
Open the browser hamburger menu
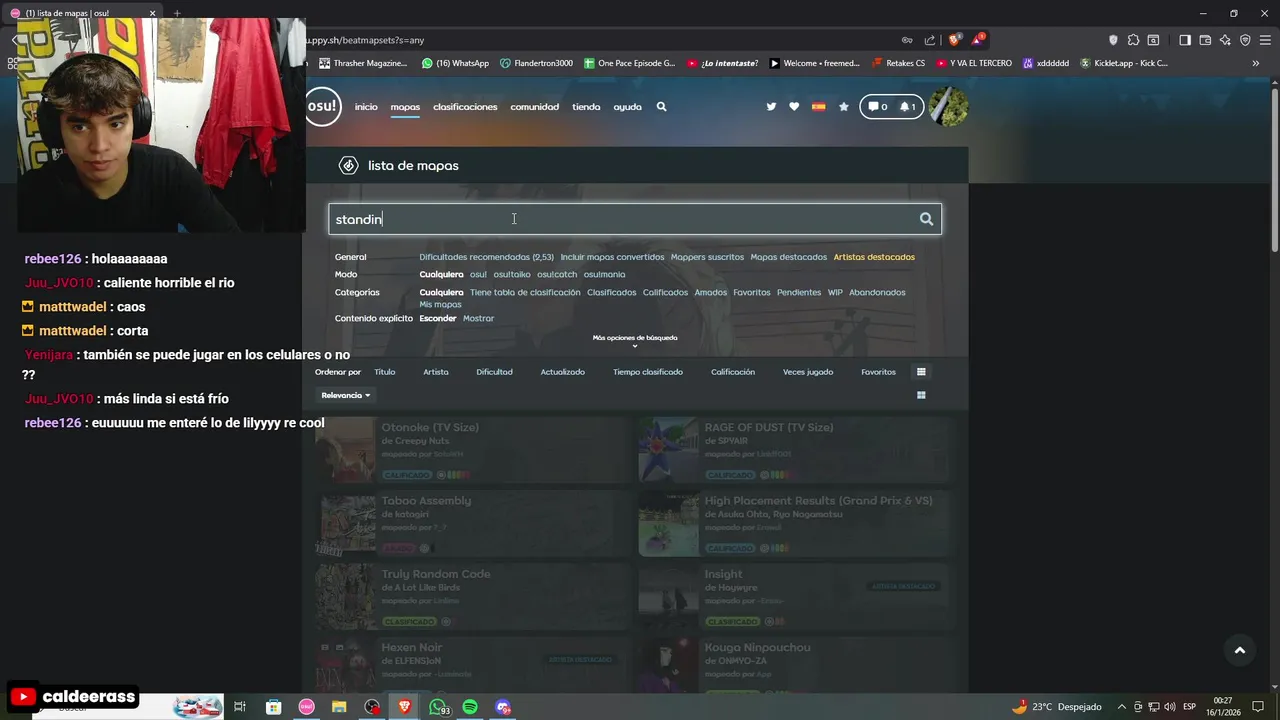1265,40
